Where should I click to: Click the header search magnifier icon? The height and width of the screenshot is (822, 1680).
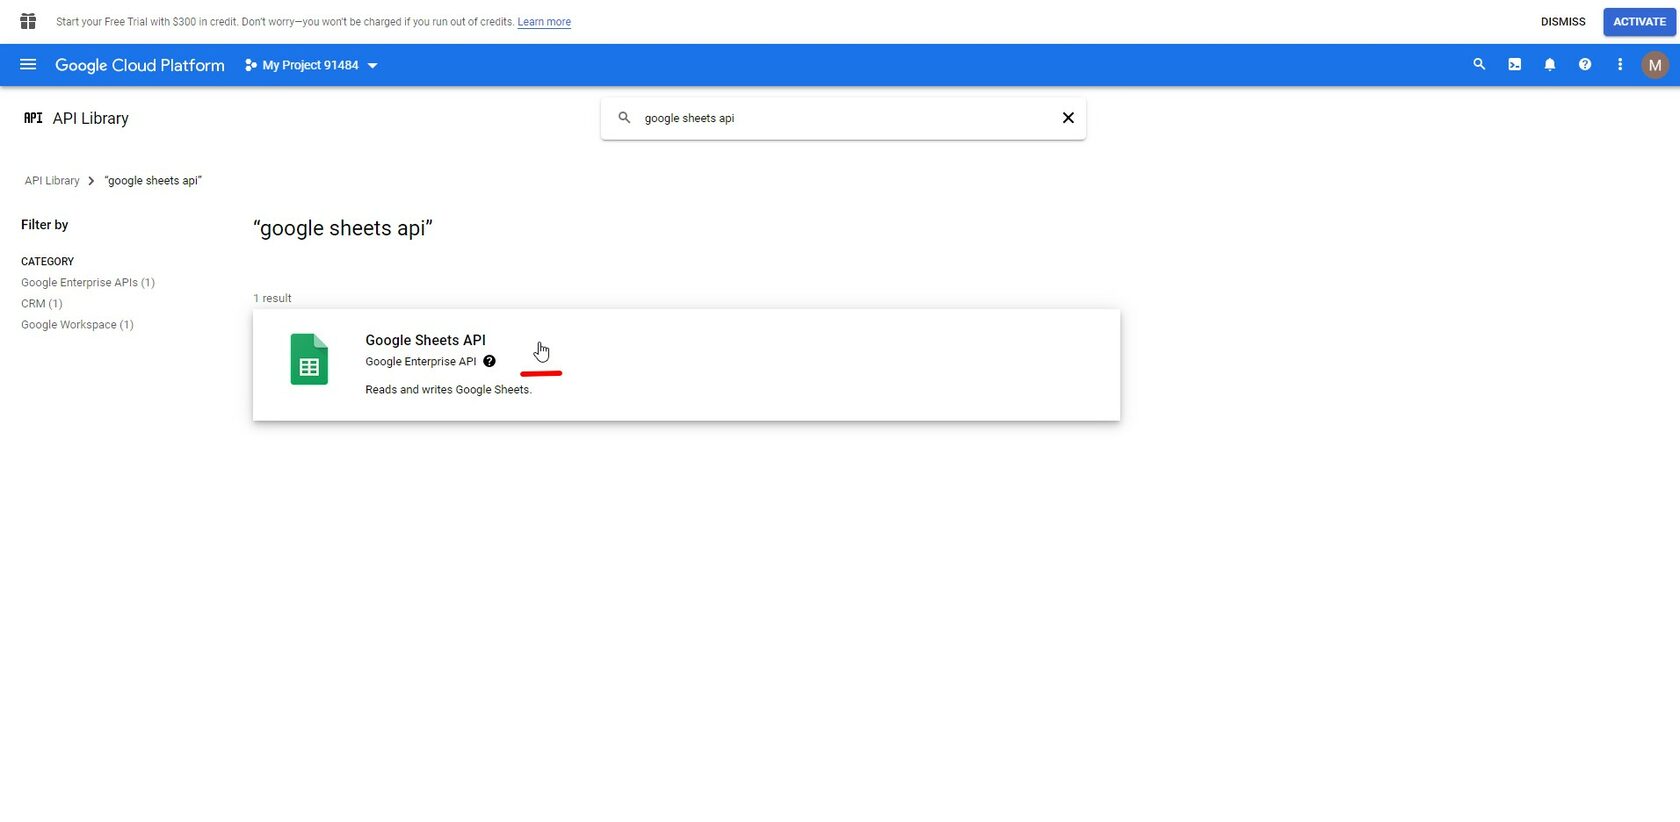coord(1479,65)
